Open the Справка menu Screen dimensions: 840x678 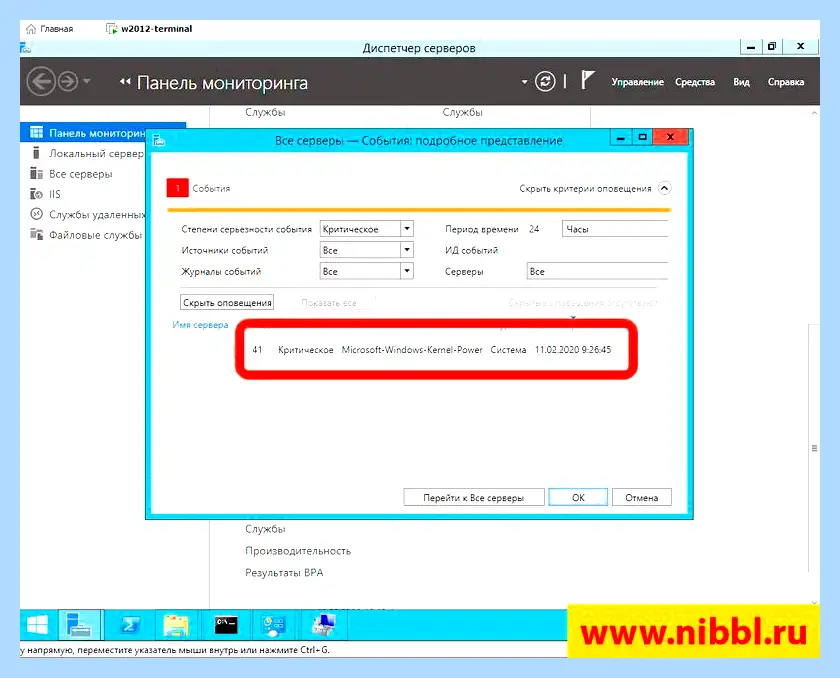click(786, 82)
